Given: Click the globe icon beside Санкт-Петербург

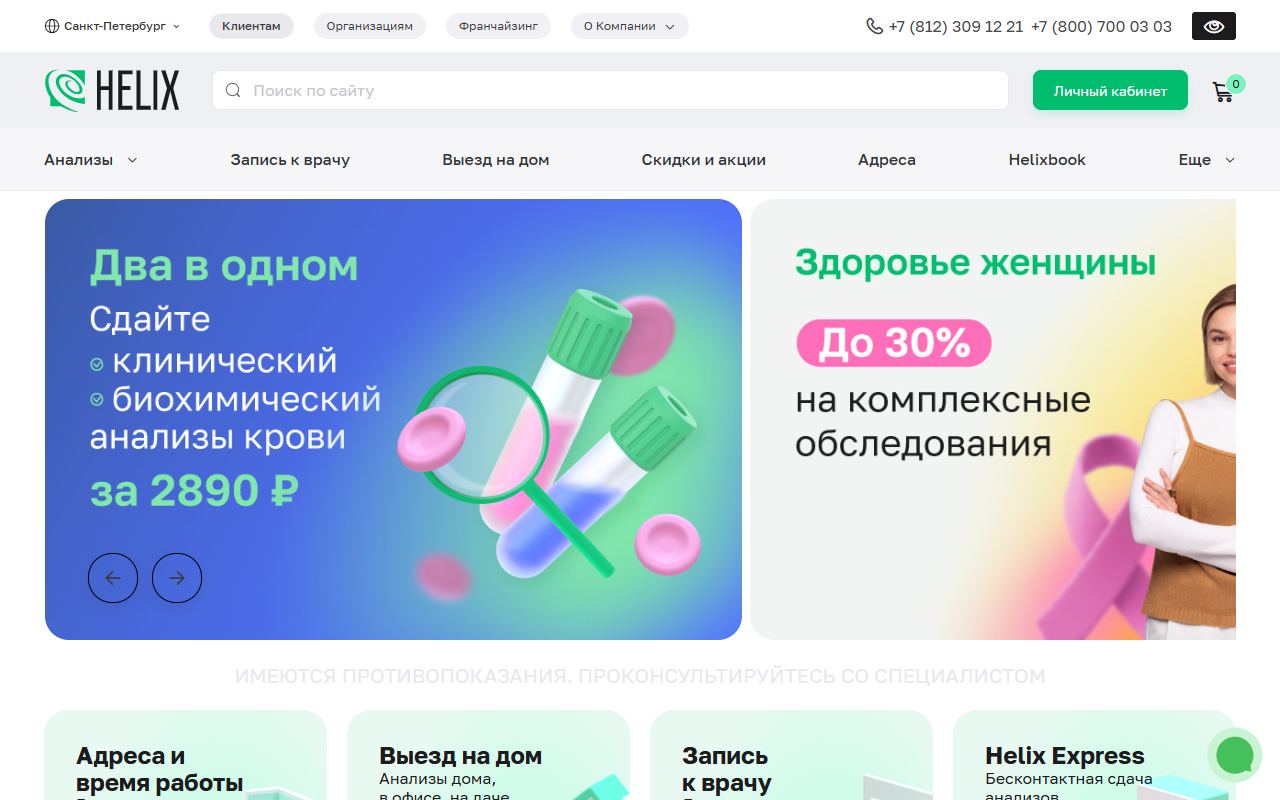Looking at the screenshot, I should [x=52, y=26].
